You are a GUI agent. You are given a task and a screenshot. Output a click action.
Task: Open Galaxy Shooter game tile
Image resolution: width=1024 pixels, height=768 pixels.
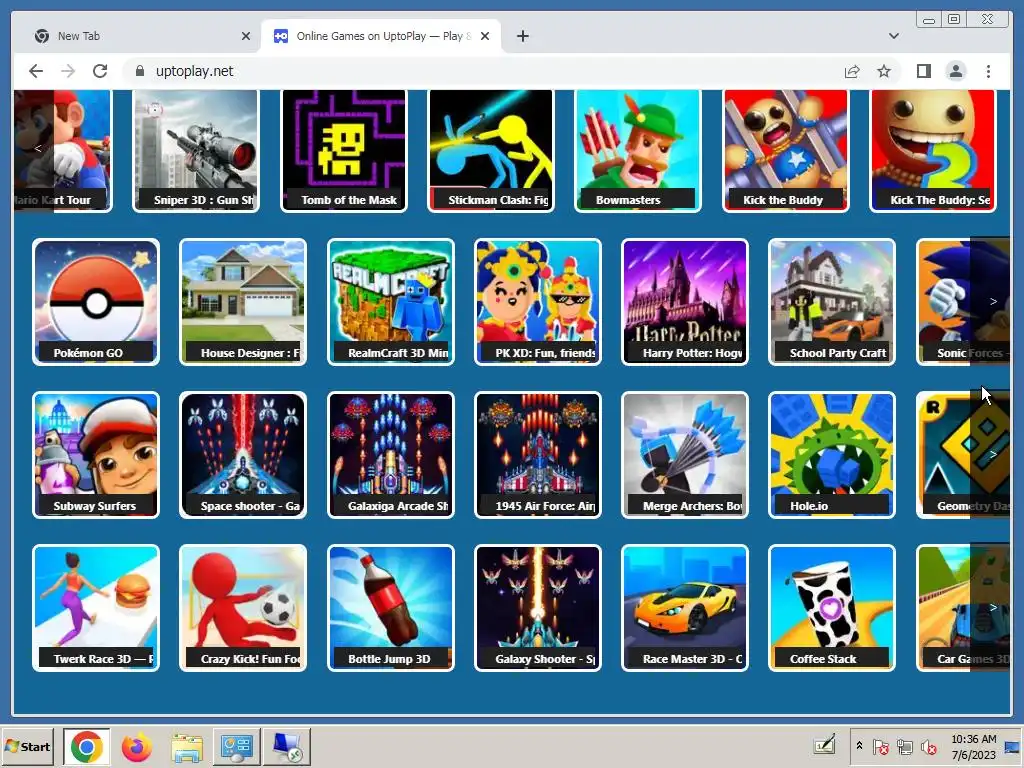(x=537, y=608)
